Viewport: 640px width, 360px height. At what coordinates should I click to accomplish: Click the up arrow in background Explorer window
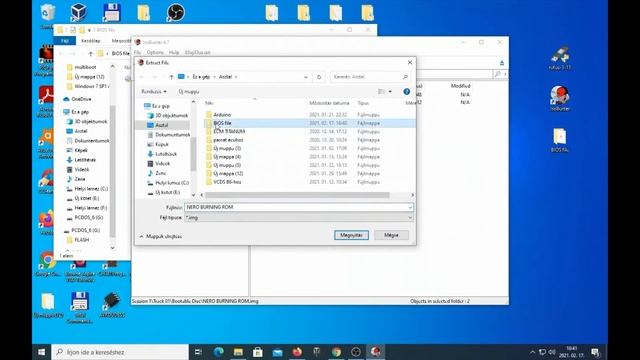(x=91, y=53)
